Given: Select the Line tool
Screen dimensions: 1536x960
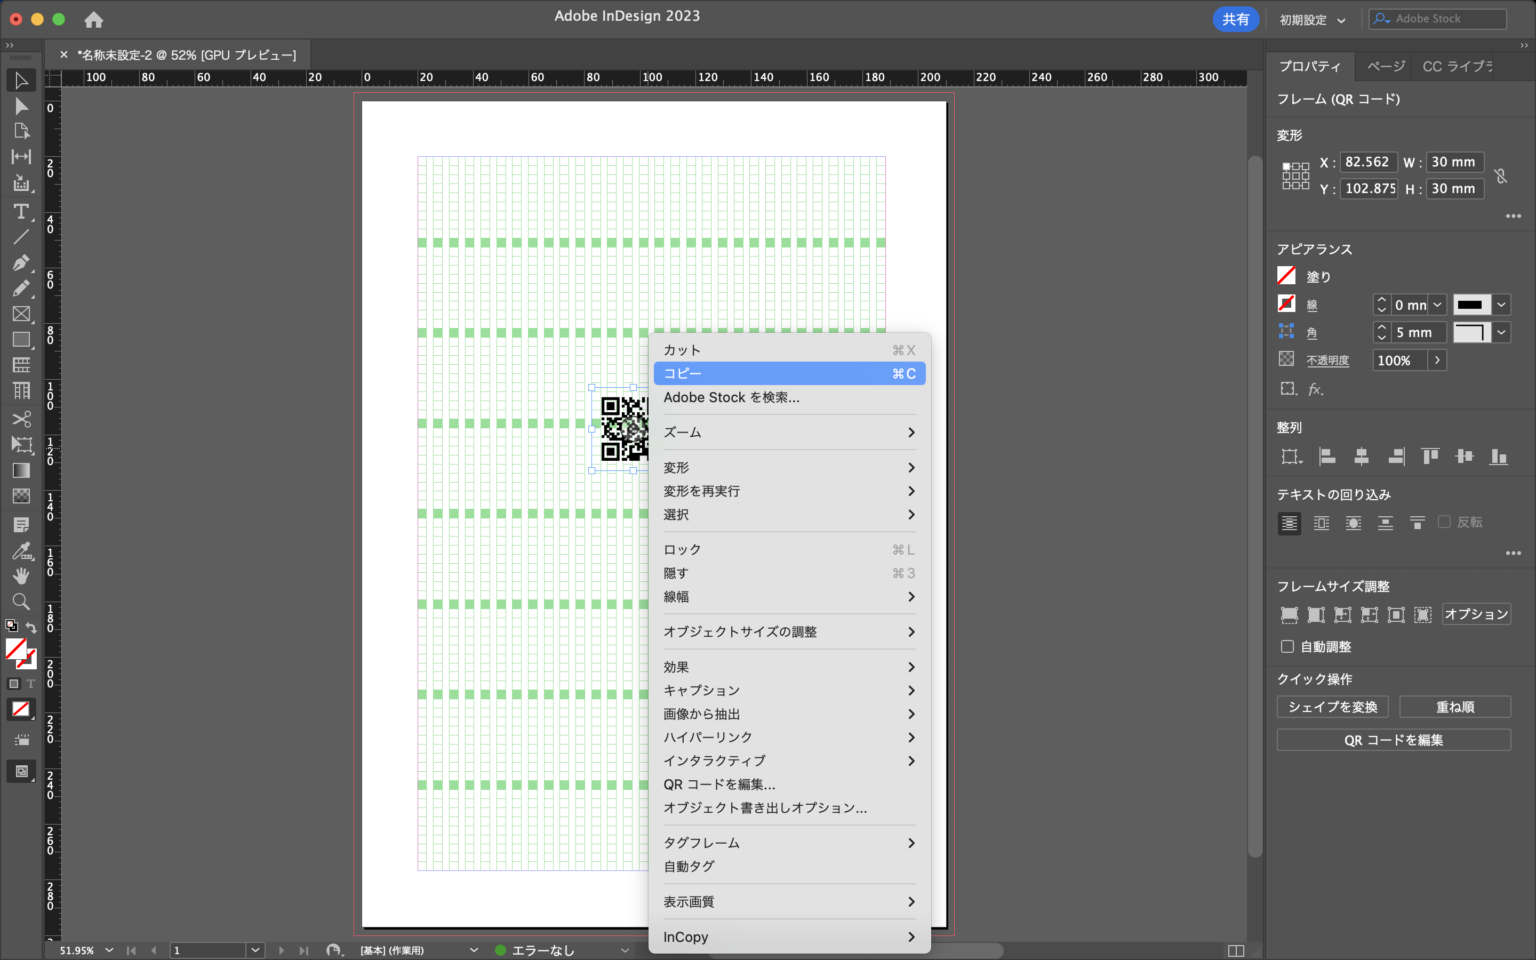Looking at the screenshot, I should pos(21,237).
